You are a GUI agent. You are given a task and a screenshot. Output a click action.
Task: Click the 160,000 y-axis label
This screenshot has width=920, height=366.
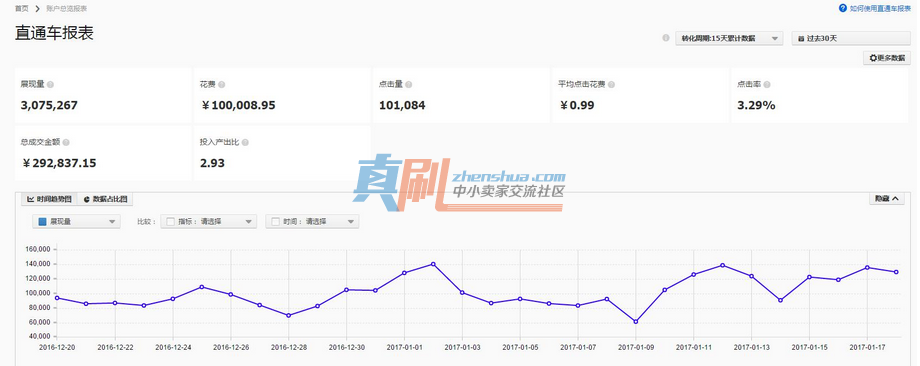click(39, 249)
